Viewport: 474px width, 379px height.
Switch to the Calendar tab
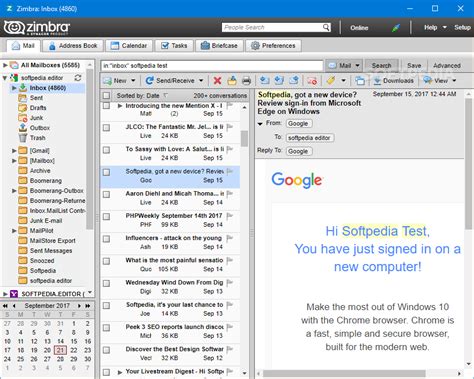pos(129,46)
